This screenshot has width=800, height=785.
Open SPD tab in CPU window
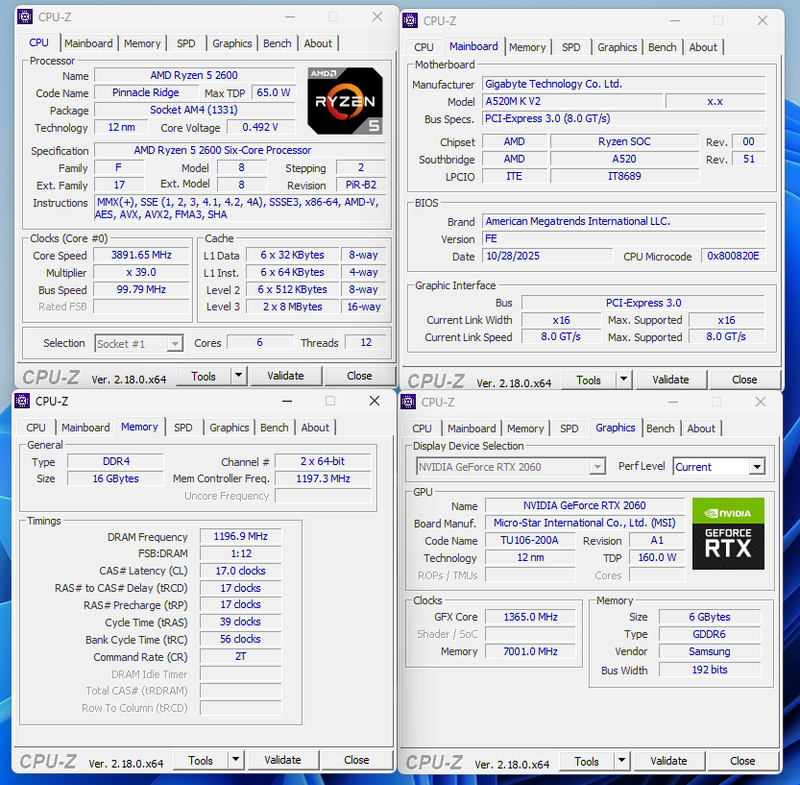[x=186, y=43]
